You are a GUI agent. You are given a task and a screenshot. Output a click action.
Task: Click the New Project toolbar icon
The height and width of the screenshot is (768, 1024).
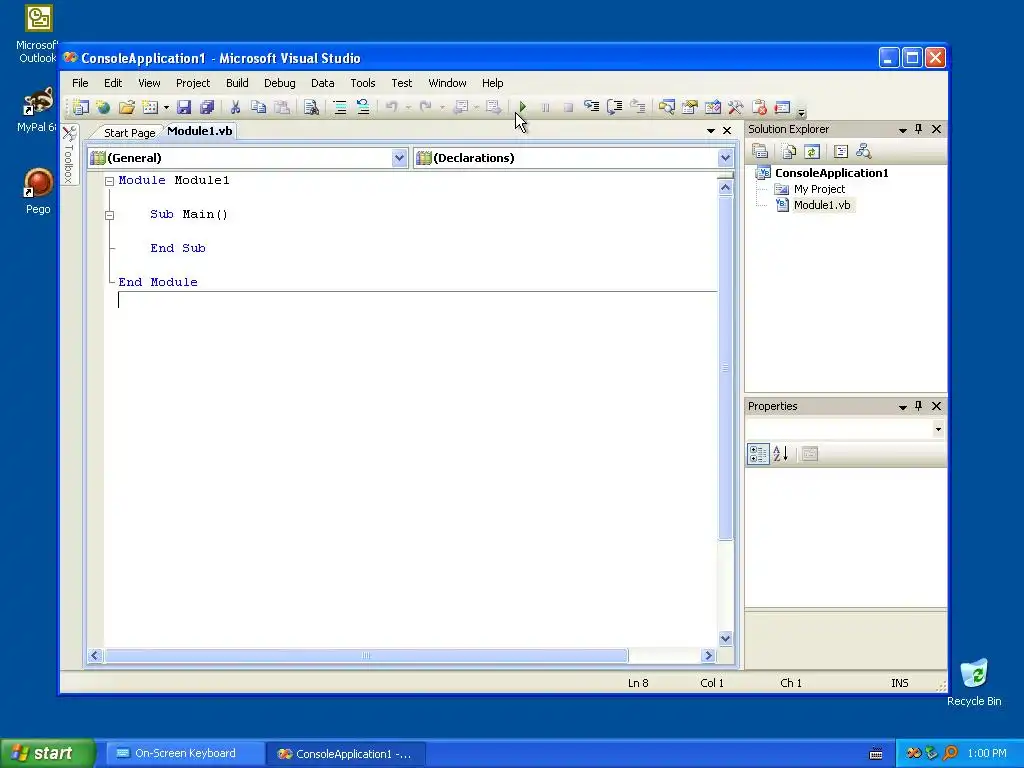coord(80,107)
